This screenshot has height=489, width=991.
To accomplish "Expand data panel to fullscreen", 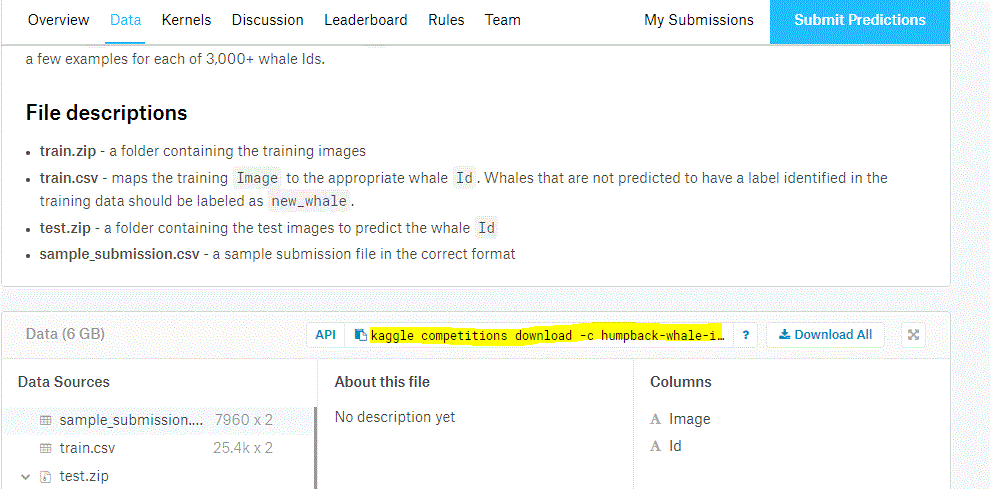I will [913, 335].
